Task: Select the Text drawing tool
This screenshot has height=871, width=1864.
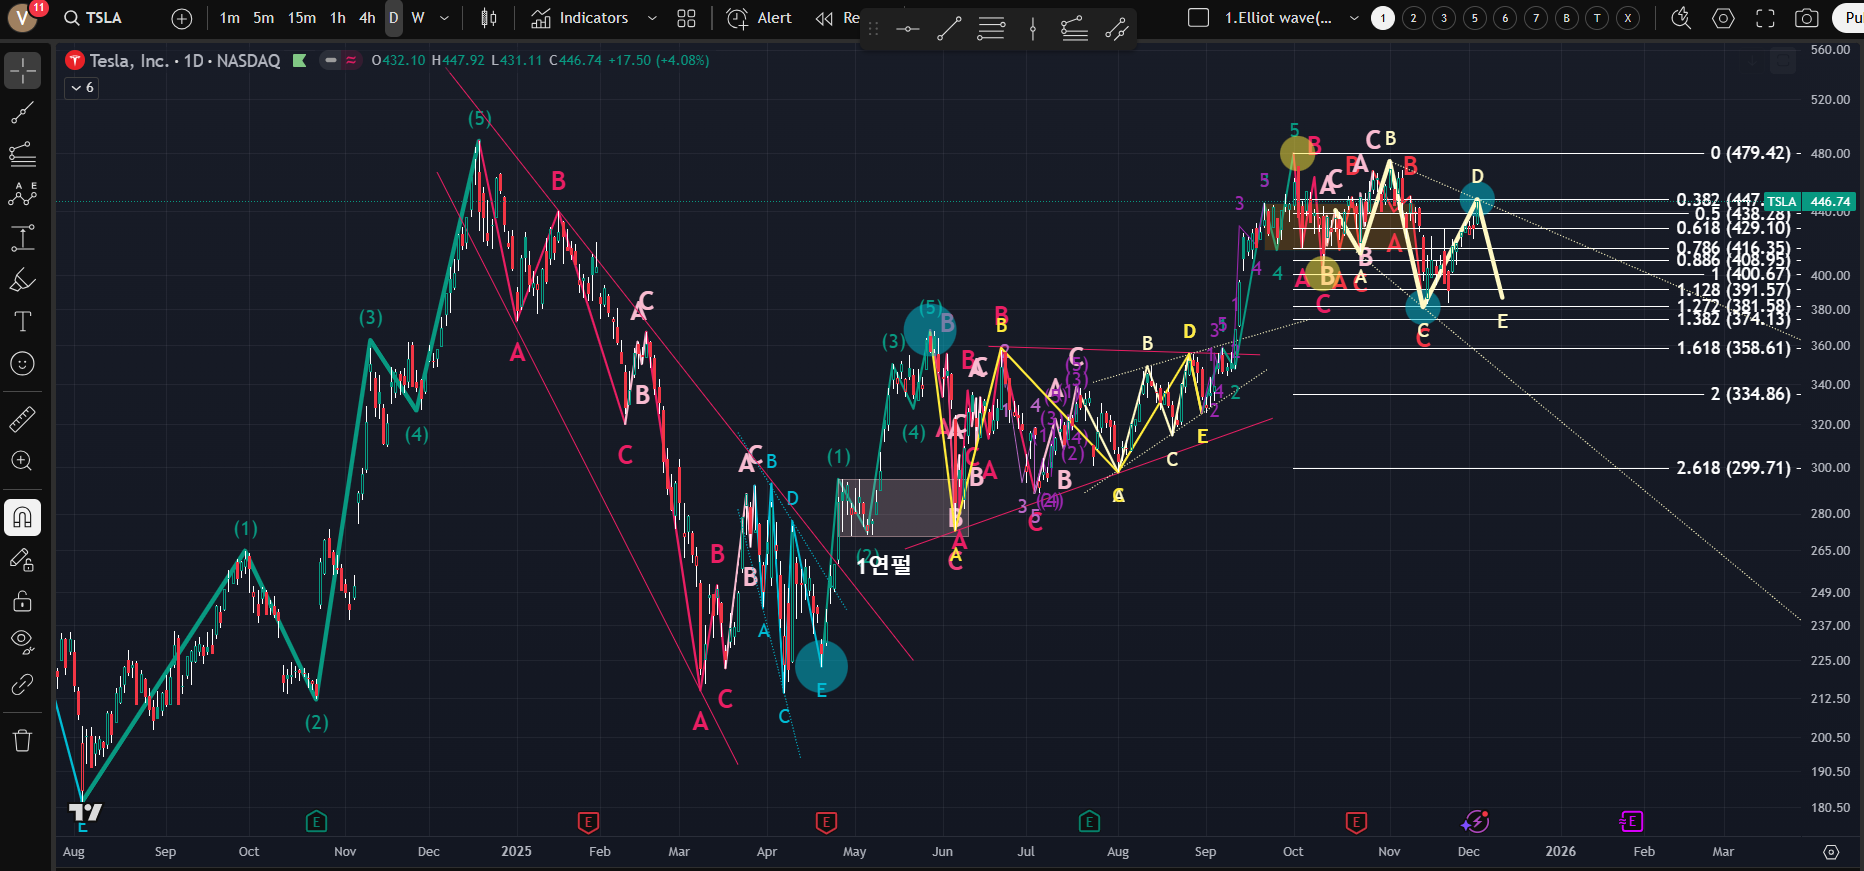Action: pos(22,321)
